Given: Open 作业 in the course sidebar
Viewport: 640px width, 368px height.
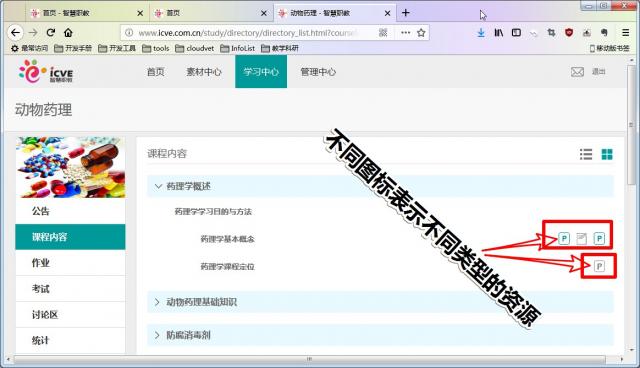Looking at the screenshot, I should click(70, 263).
